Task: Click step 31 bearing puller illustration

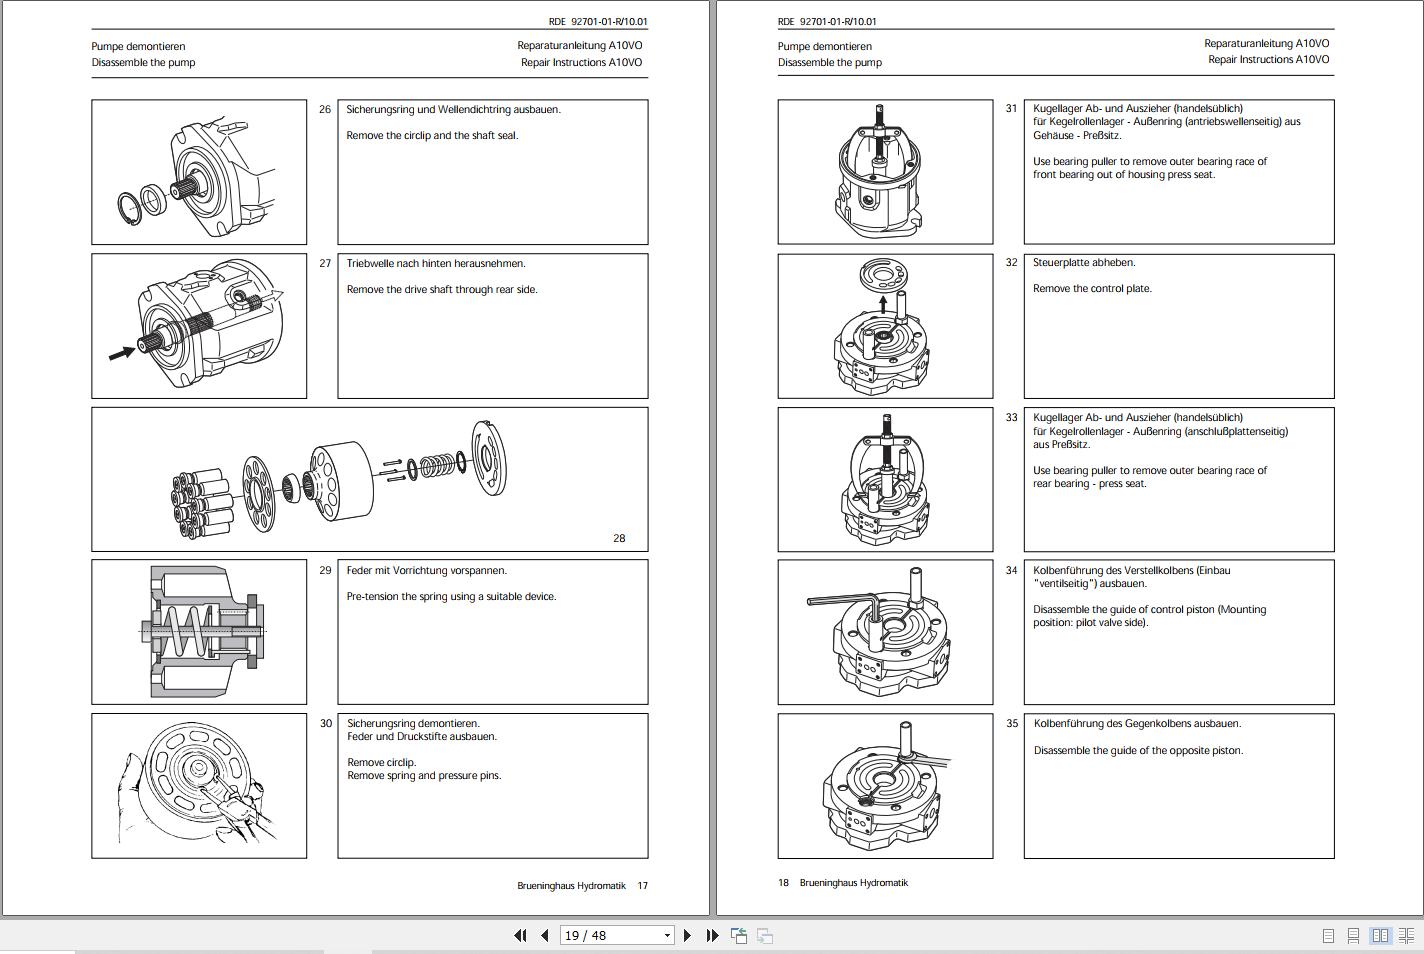Action: pyautogui.click(x=885, y=172)
